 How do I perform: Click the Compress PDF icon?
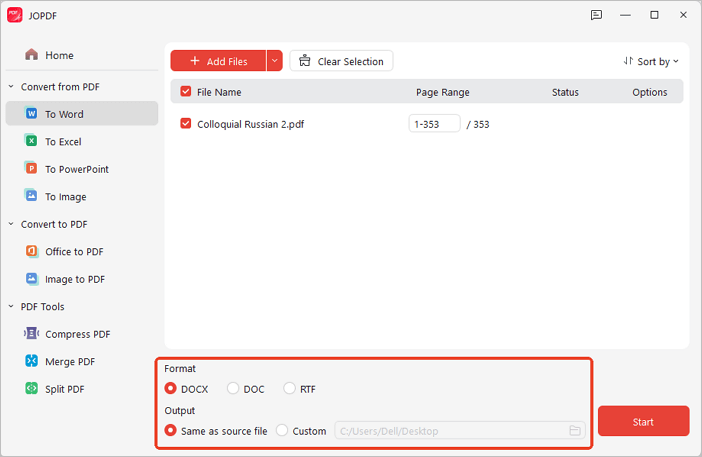32,334
